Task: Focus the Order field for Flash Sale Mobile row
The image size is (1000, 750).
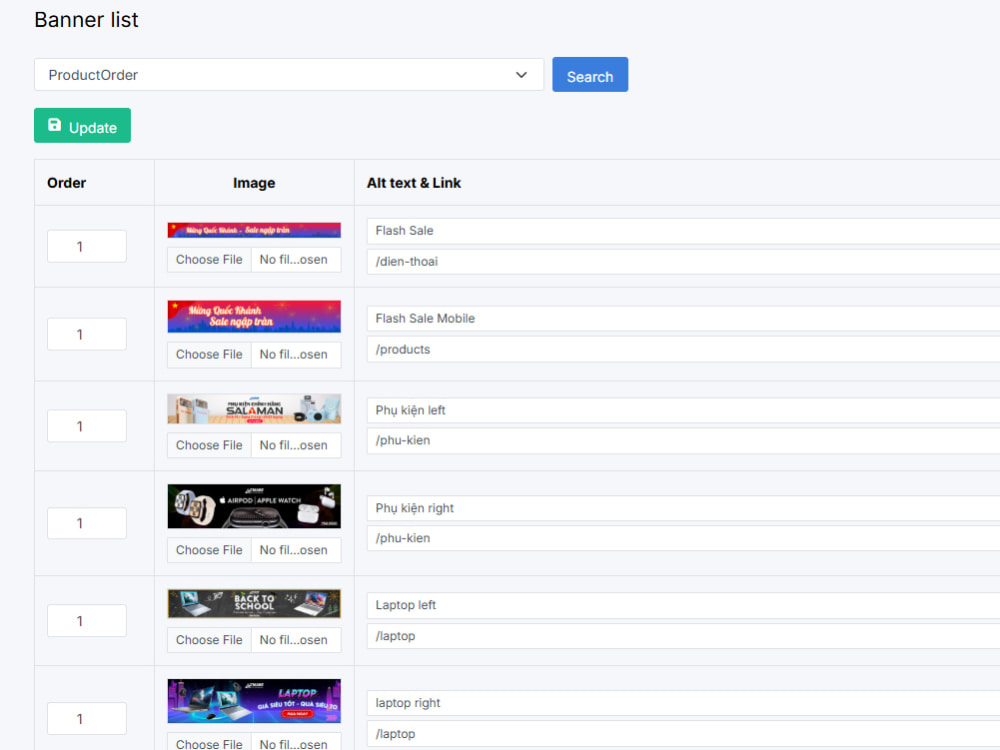Action: tap(87, 334)
